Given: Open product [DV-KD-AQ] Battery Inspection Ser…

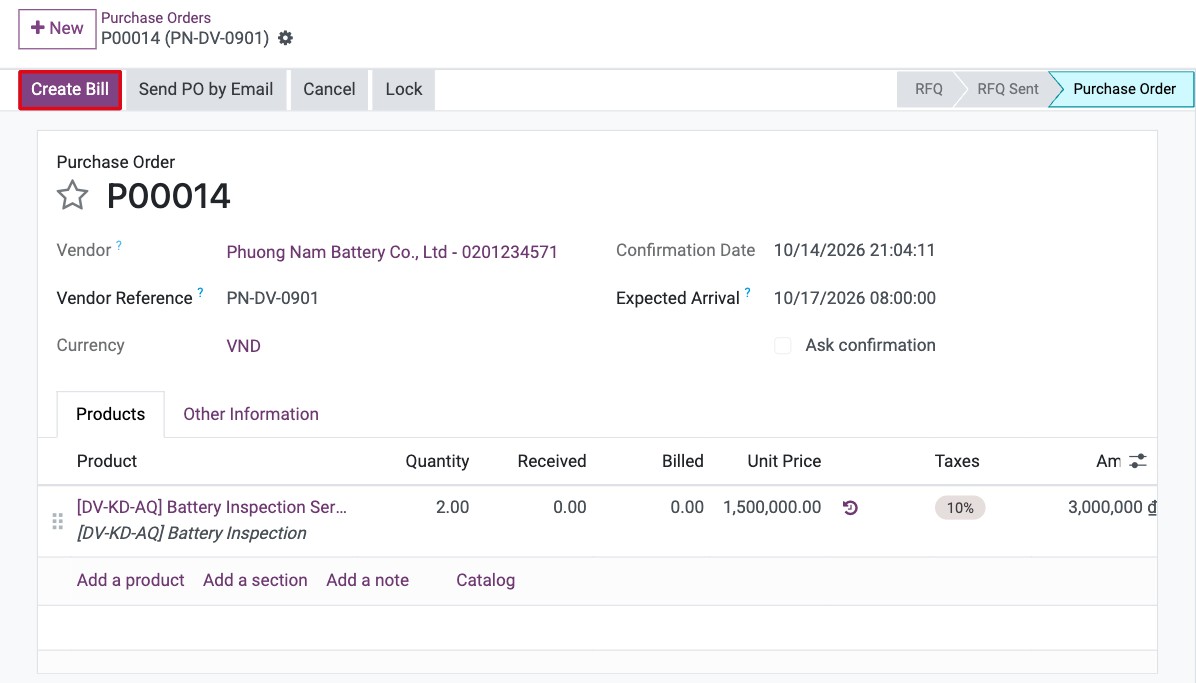Looking at the screenshot, I should (x=211, y=507).
